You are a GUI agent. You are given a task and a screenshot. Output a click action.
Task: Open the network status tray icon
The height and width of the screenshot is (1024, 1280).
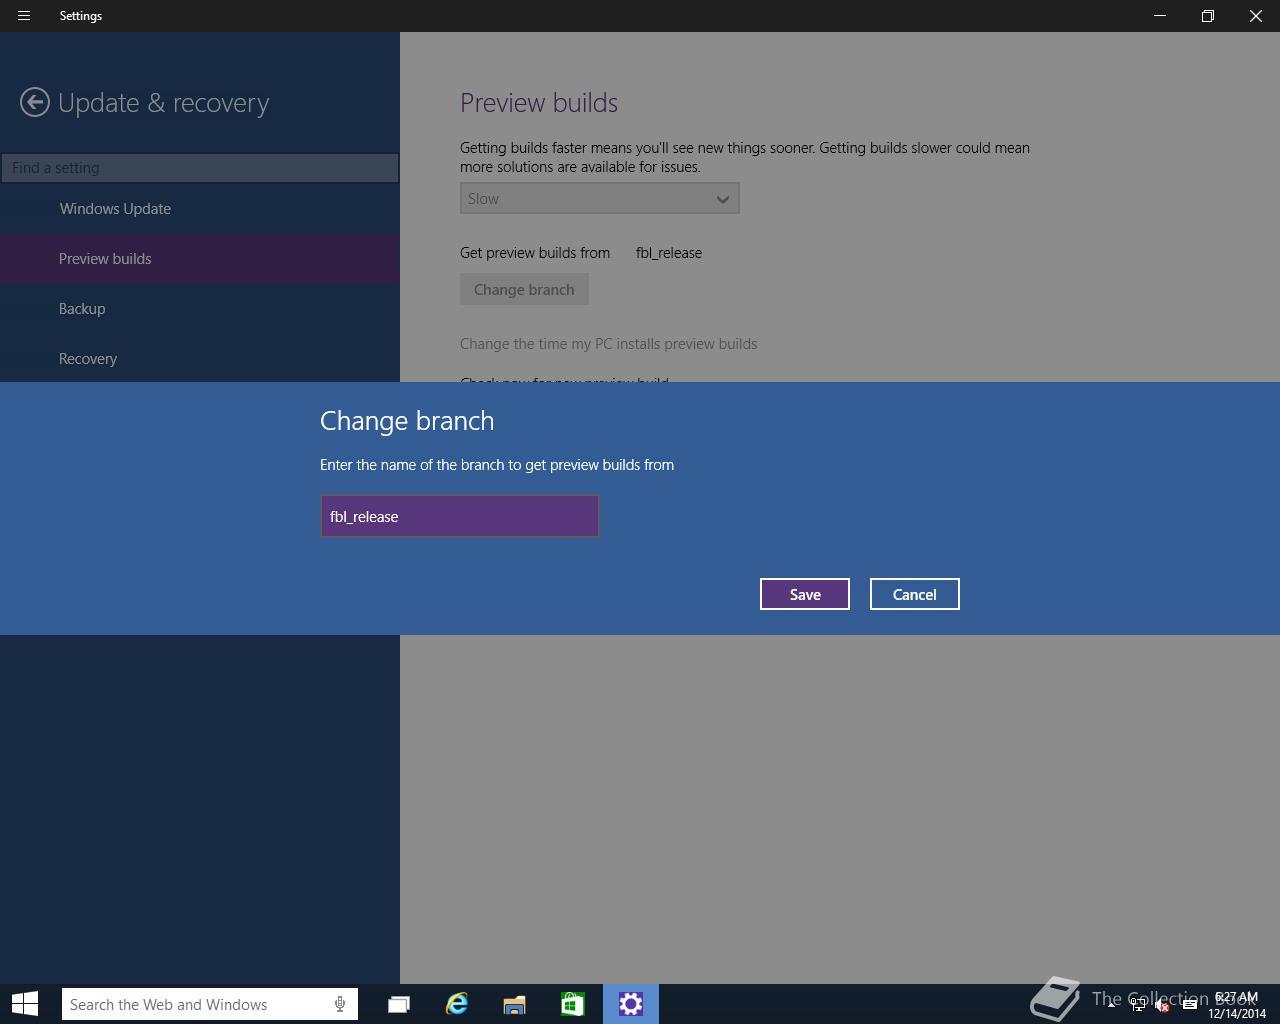pos(1138,1005)
